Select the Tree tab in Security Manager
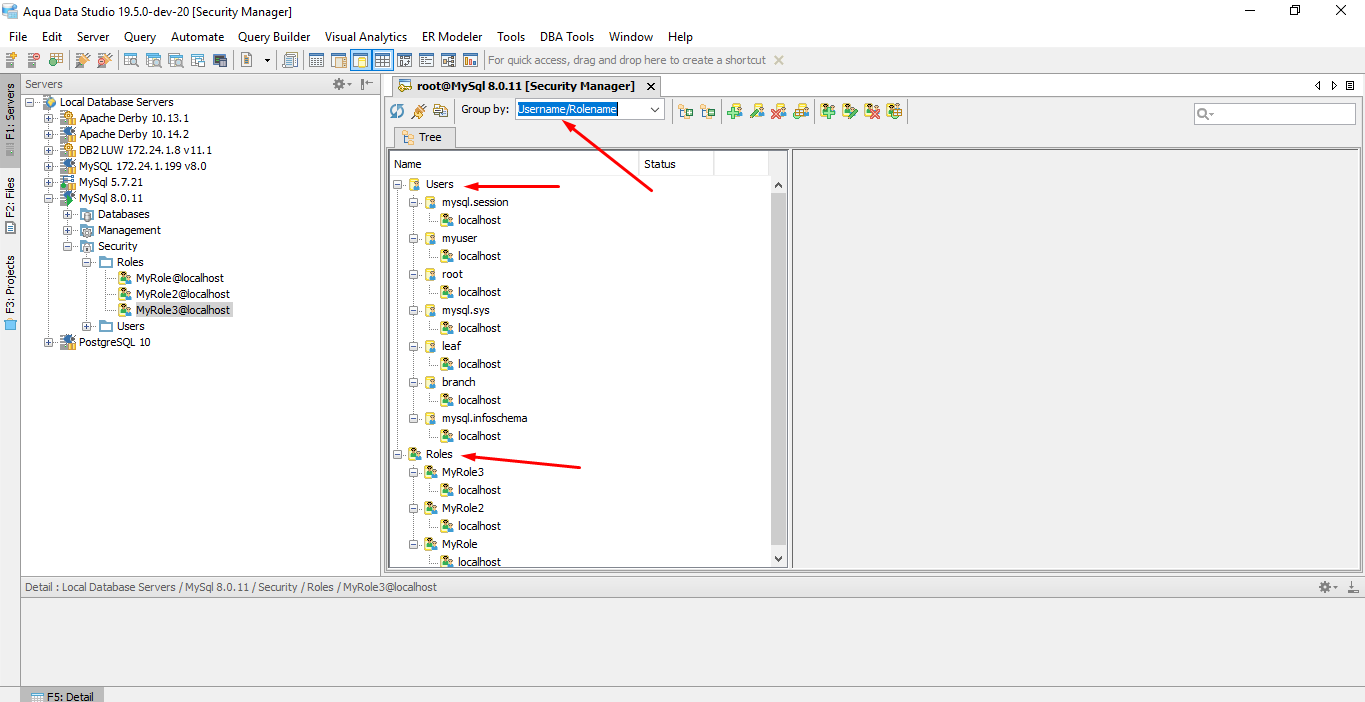1365x702 pixels. (x=424, y=137)
